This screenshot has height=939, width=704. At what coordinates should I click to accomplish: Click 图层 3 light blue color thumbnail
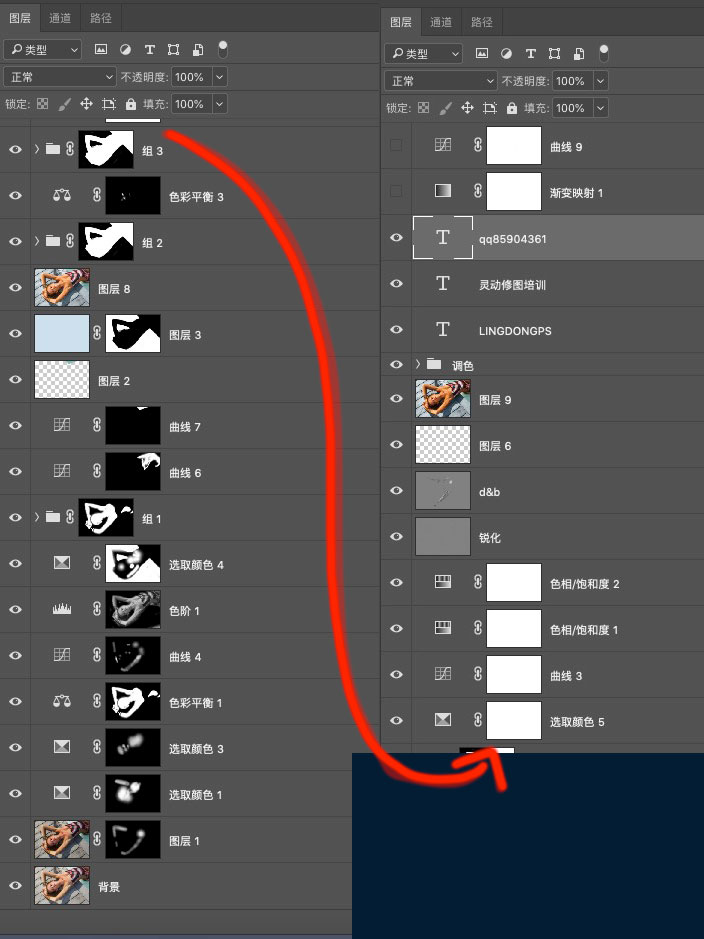[62, 334]
